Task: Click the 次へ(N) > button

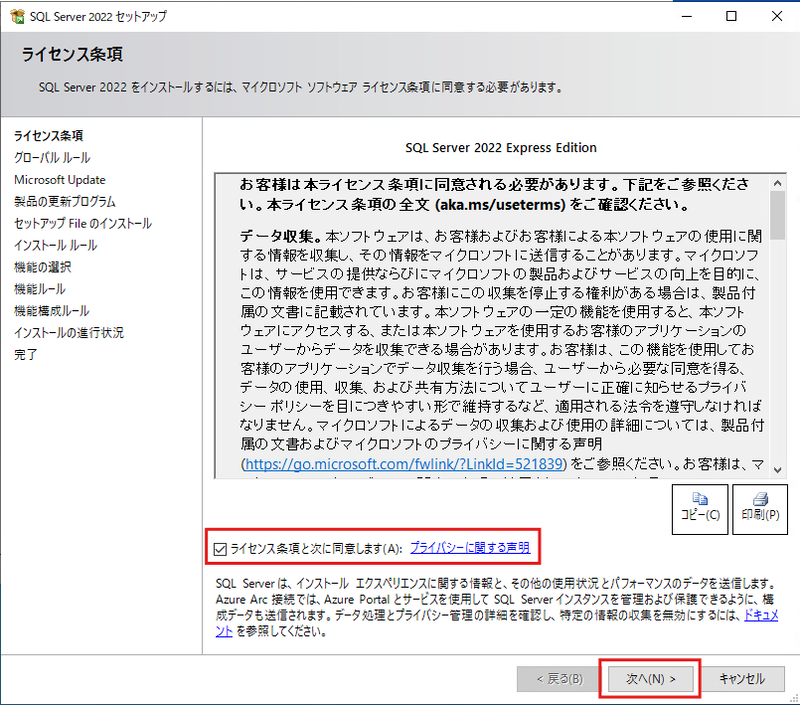Action: (x=650, y=679)
